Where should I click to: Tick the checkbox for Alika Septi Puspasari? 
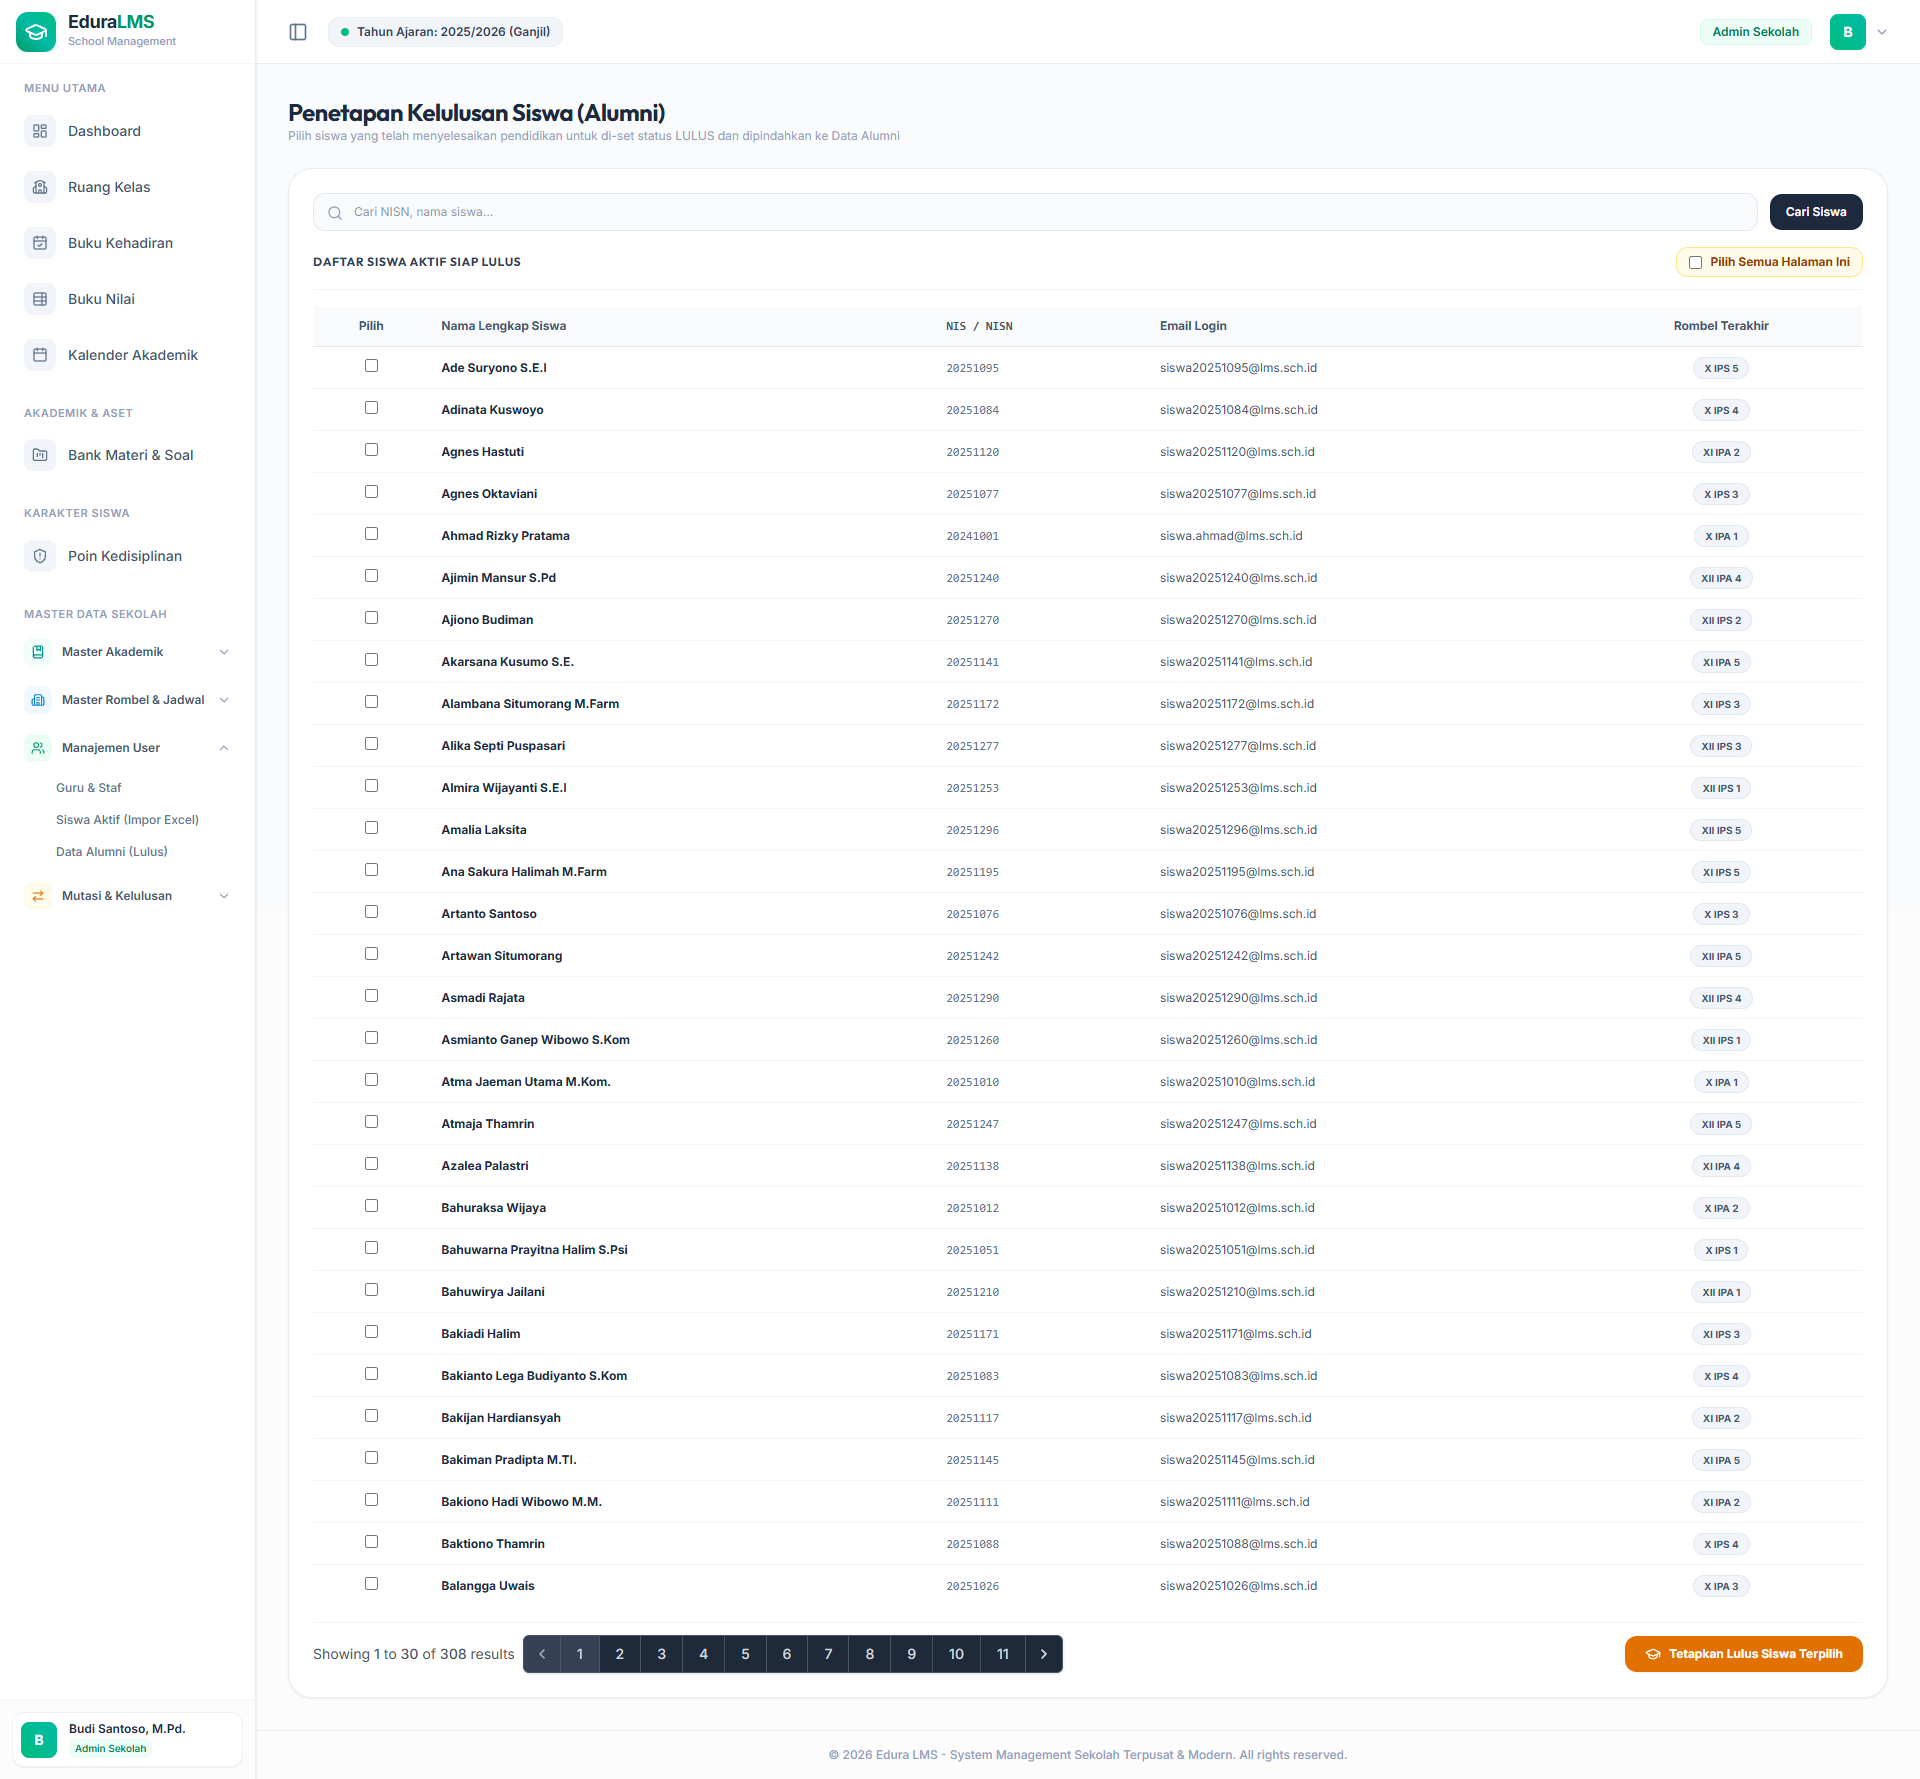(x=372, y=744)
